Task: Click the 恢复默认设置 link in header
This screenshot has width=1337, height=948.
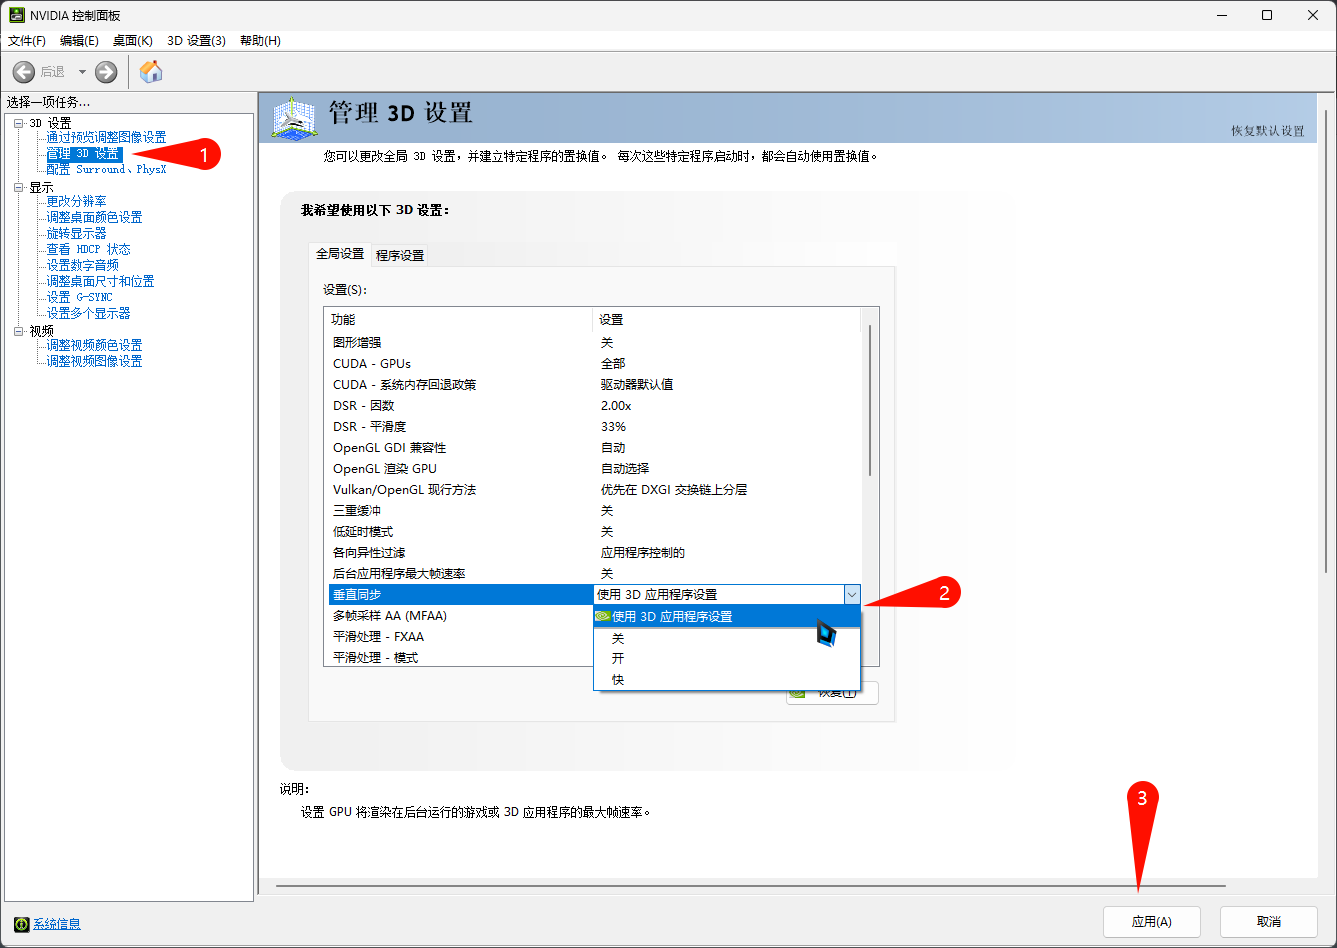Action: [1267, 131]
